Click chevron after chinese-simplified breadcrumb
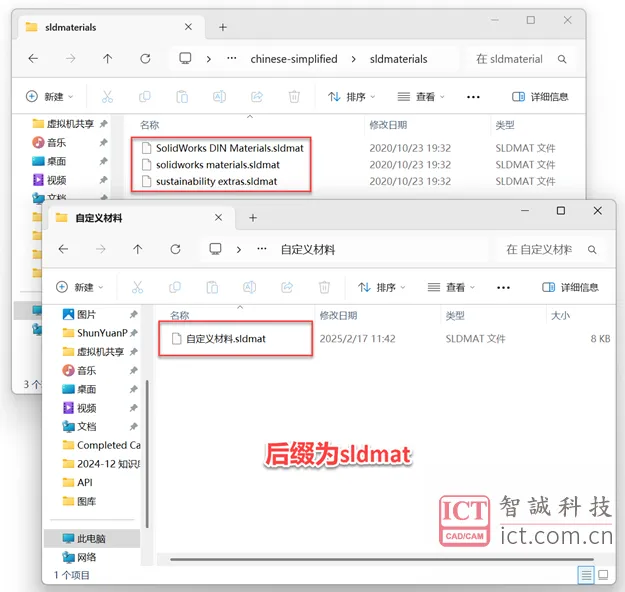 [354, 59]
